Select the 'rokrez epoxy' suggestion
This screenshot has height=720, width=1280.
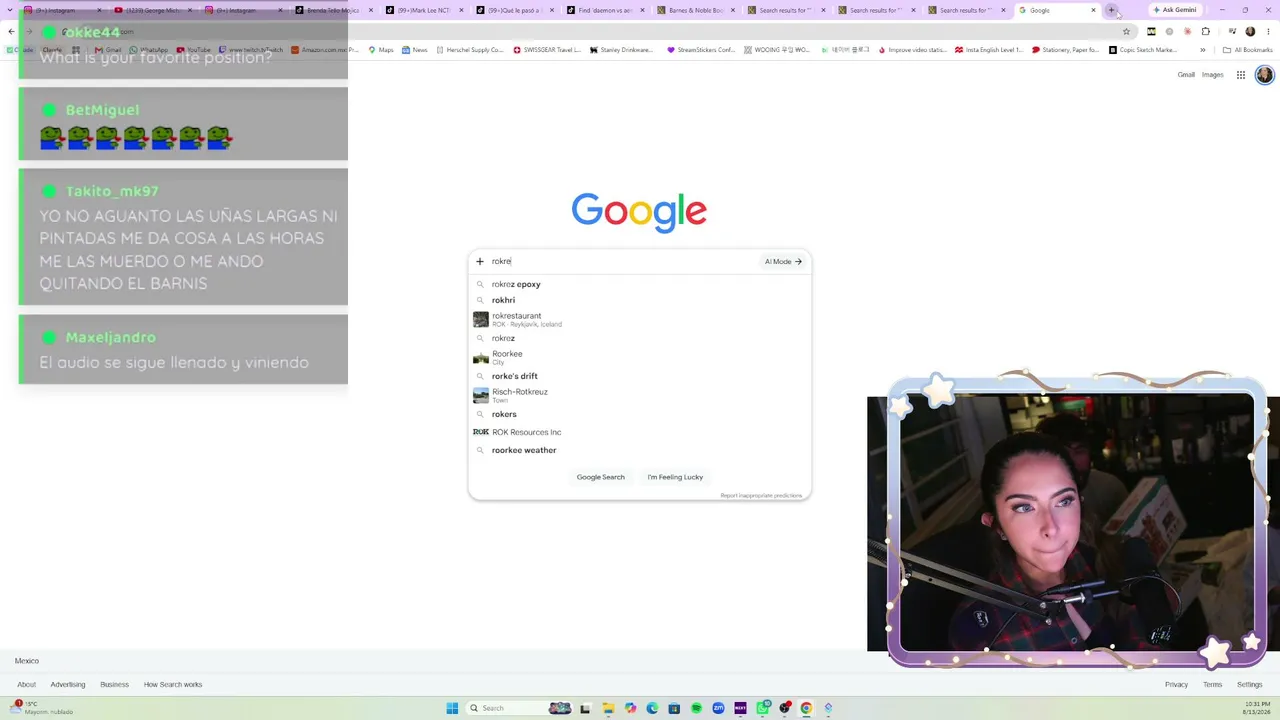pos(639,284)
